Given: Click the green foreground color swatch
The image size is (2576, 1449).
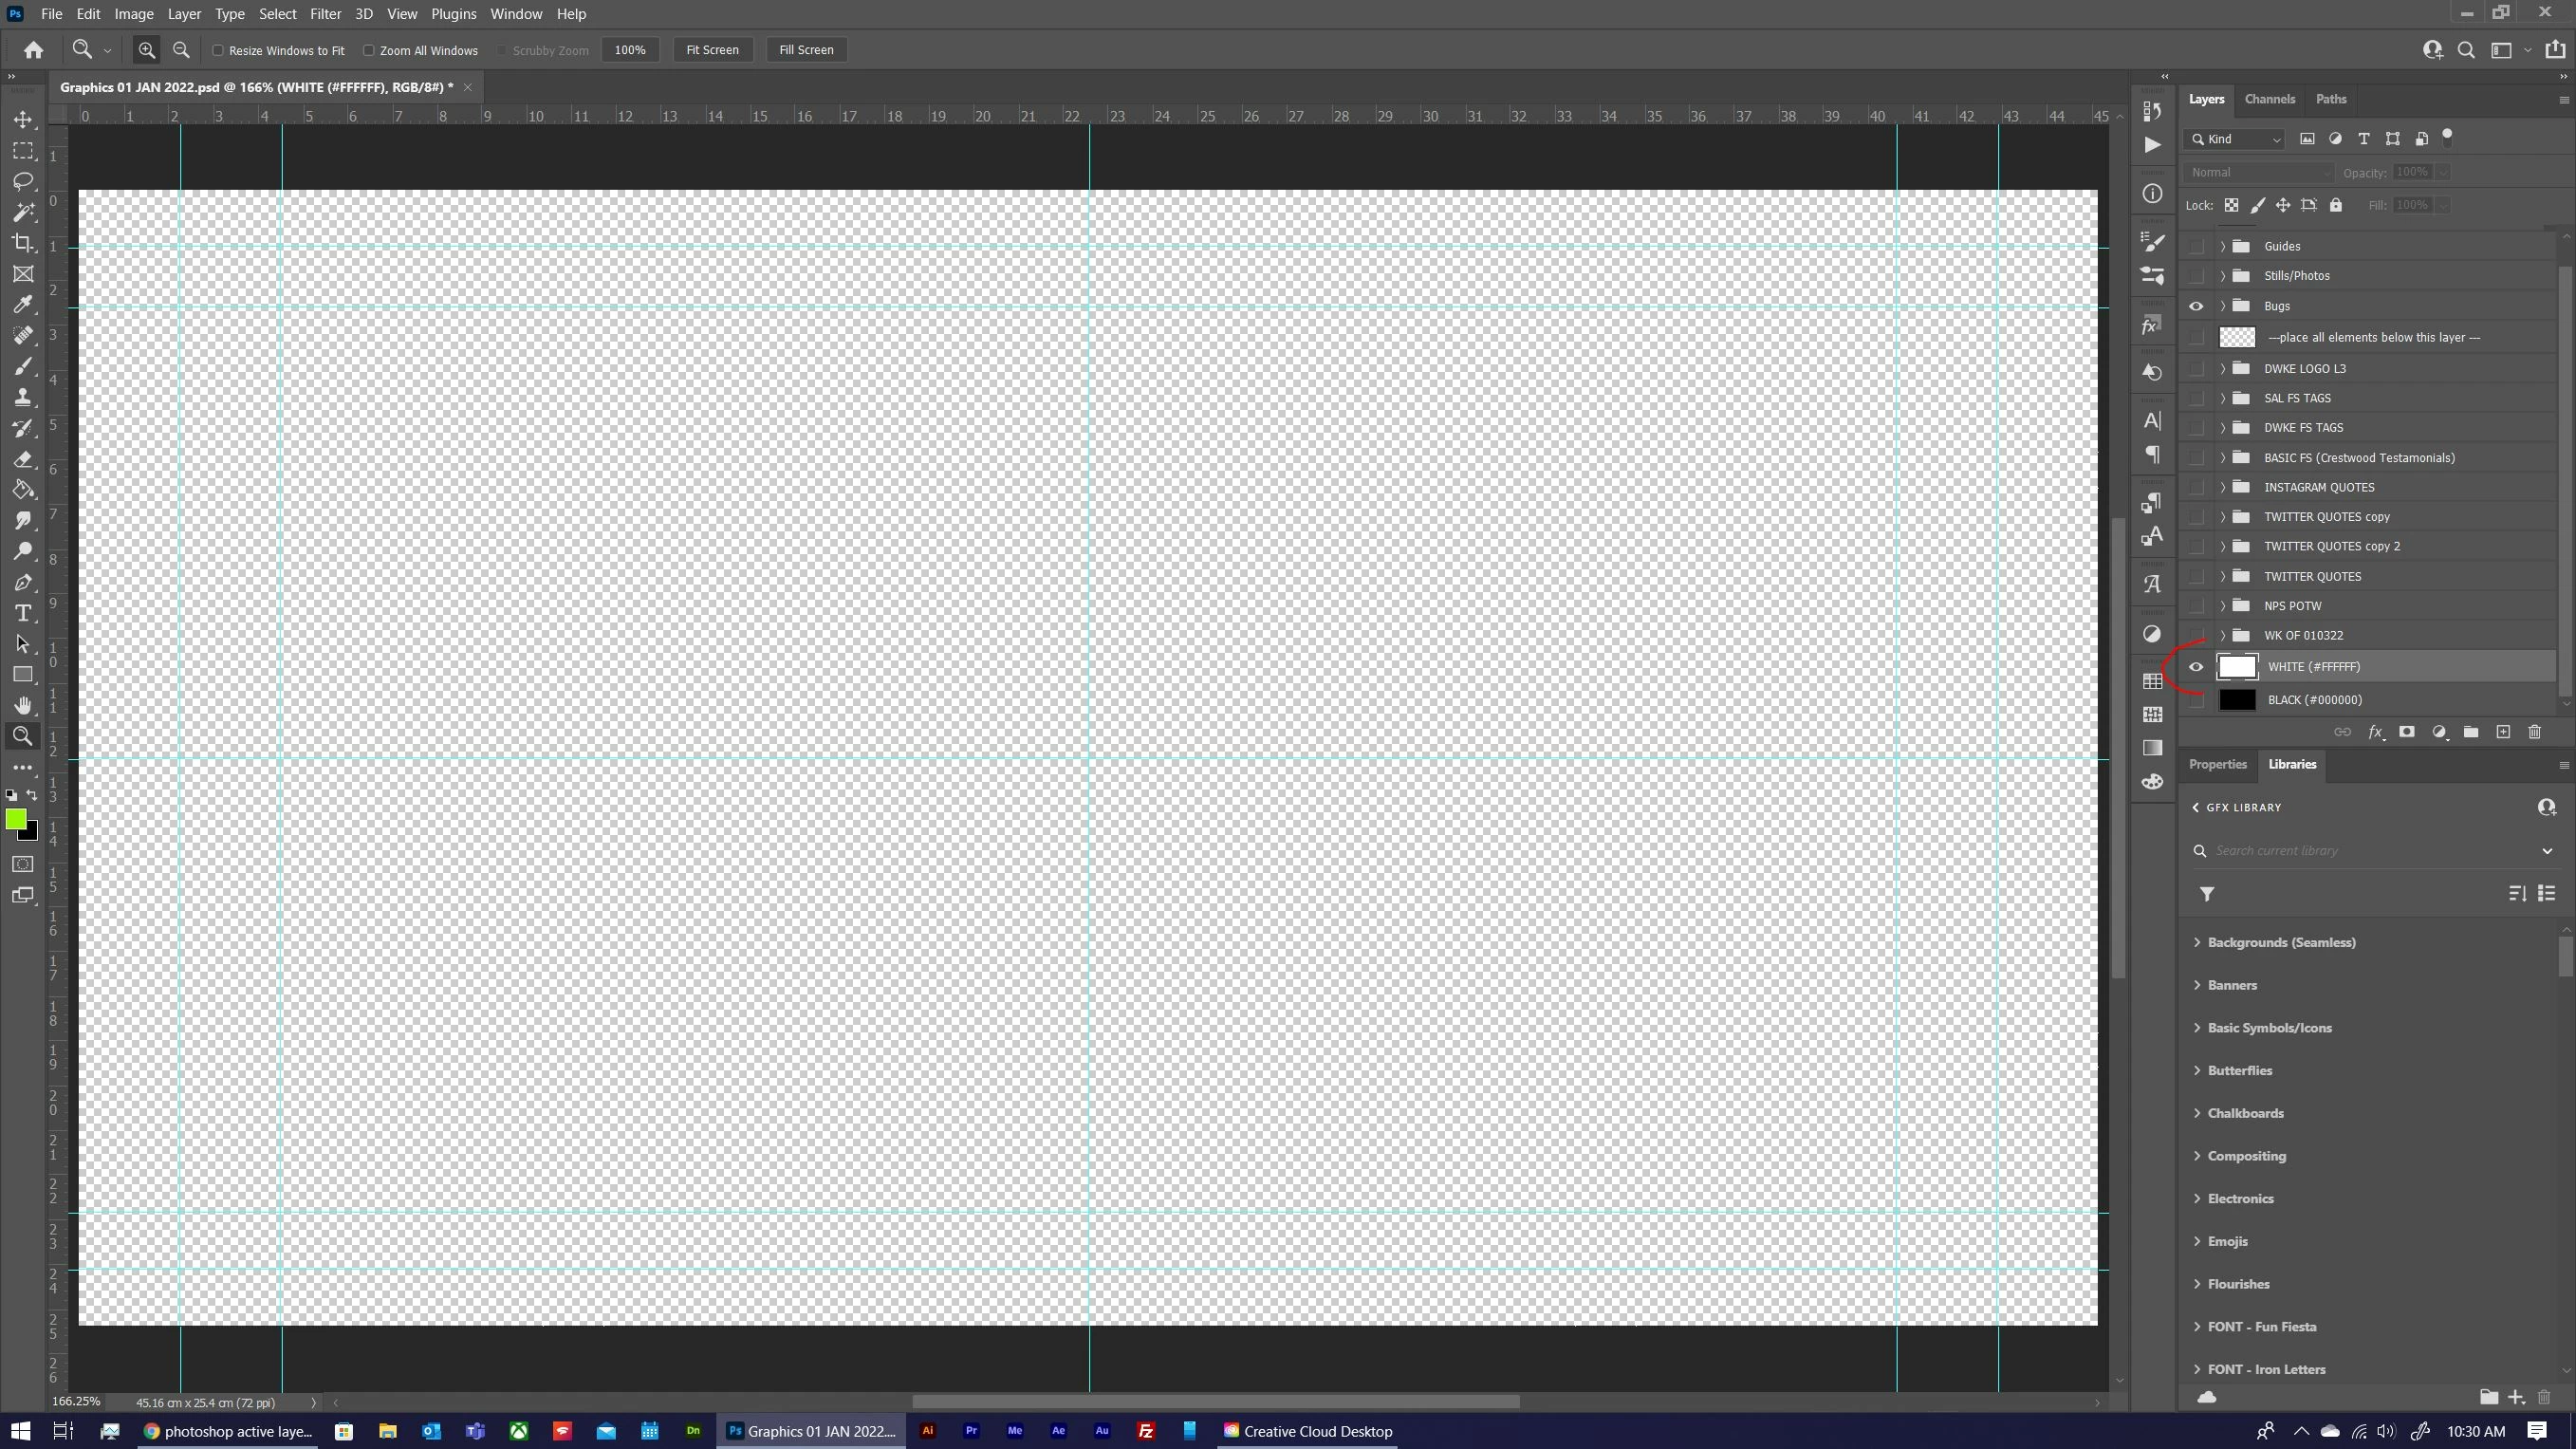Looking at the screenshot, I should [14, 819].
